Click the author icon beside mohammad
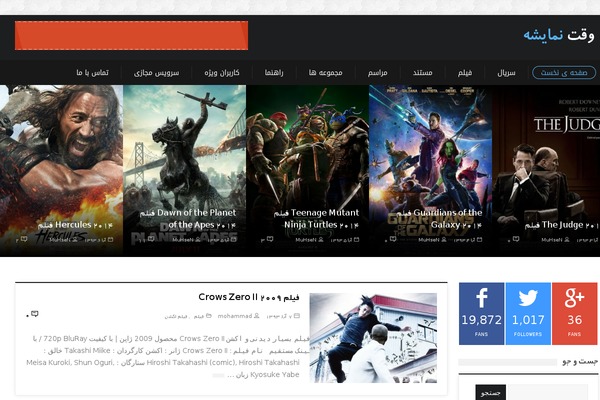Viewport: 600px width, 400px height. pyautogui.click(x=256, y=316)
